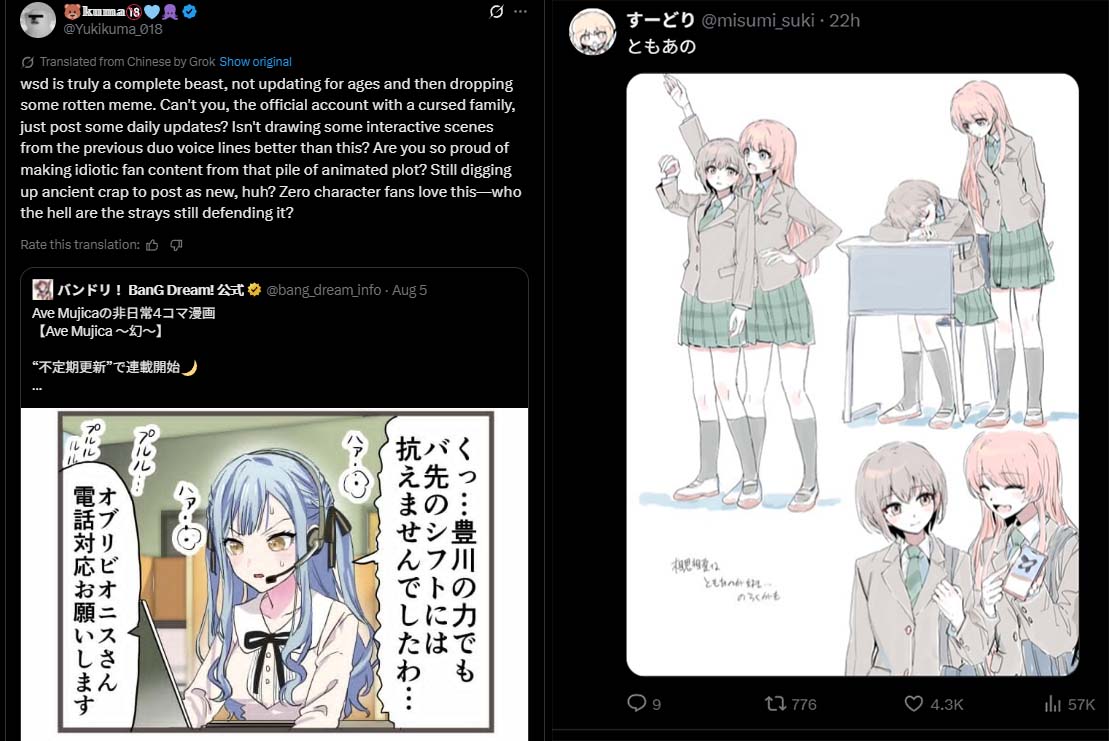Viewport: 1109px width, 741px height.
Task: Open misumi_suki's profile avatar
Action: point(593,32)
